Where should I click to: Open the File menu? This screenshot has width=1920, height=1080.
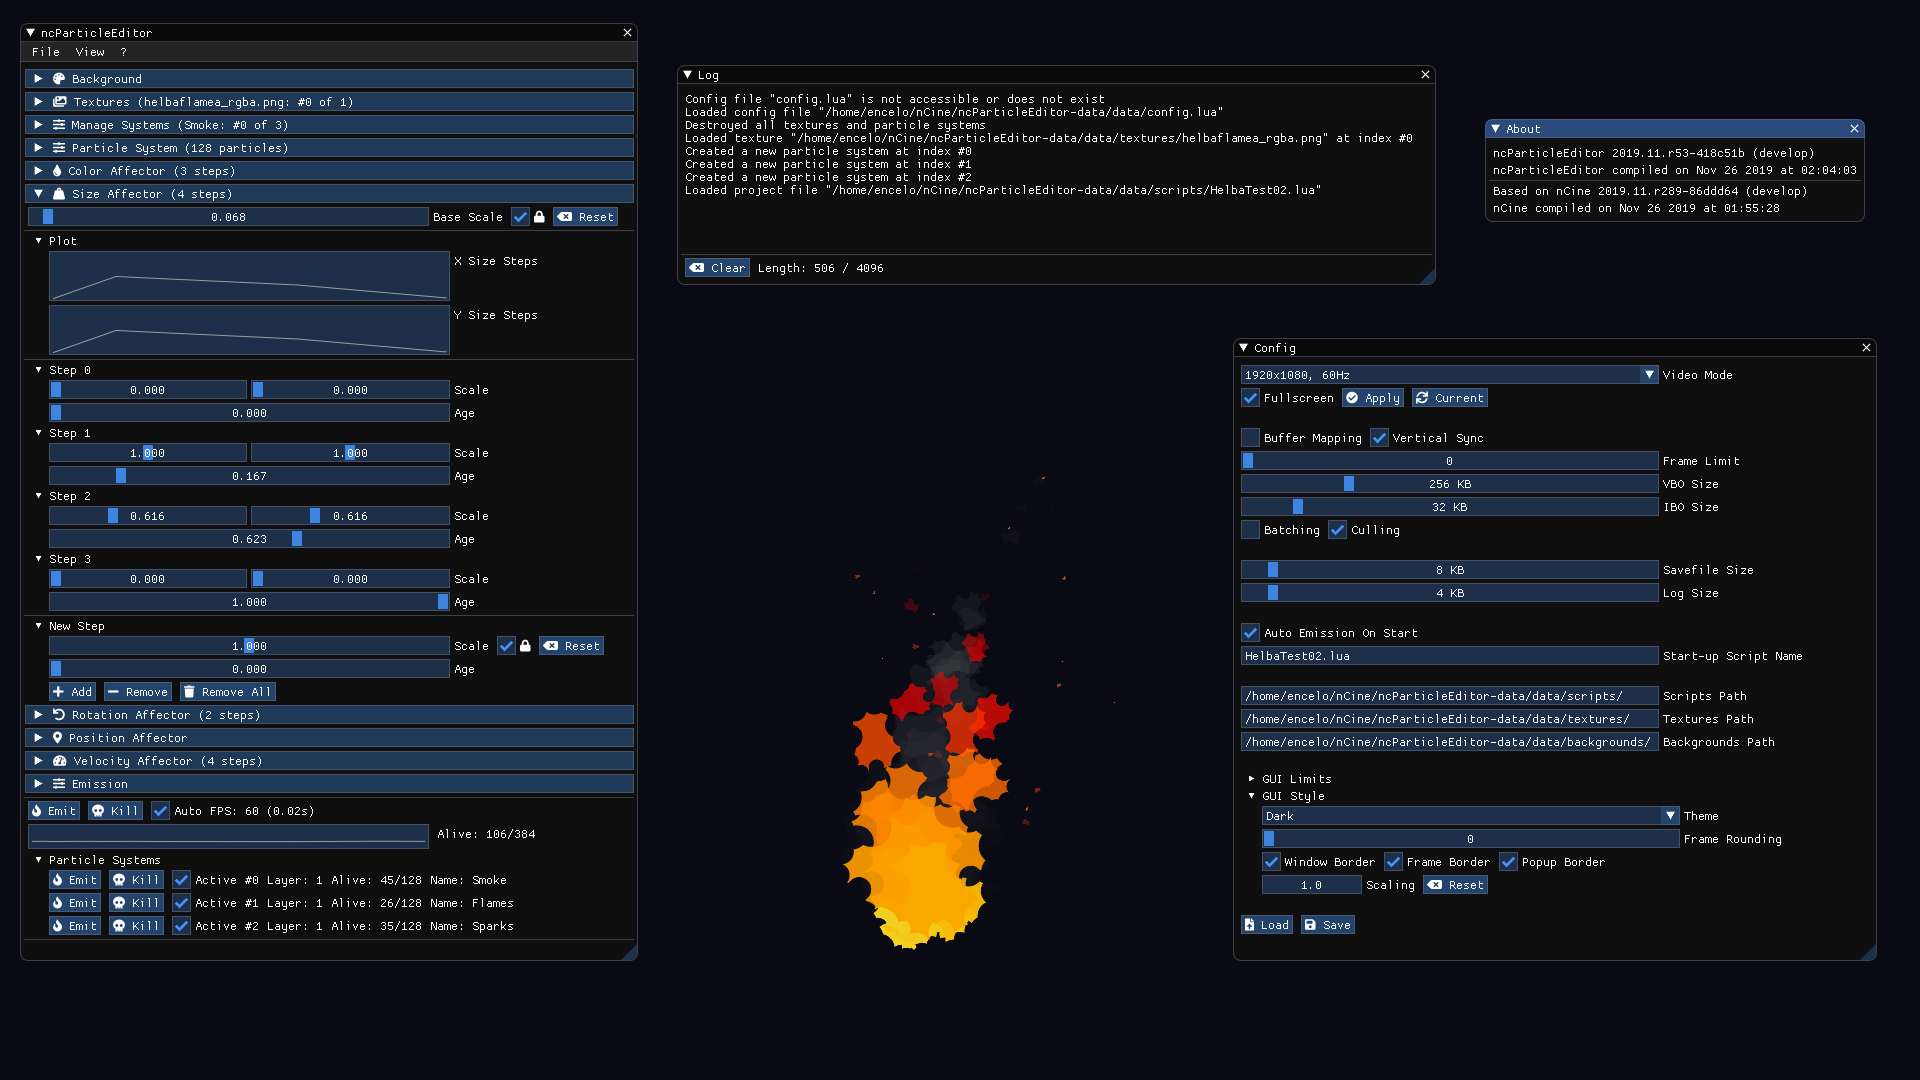pos(45,52)
